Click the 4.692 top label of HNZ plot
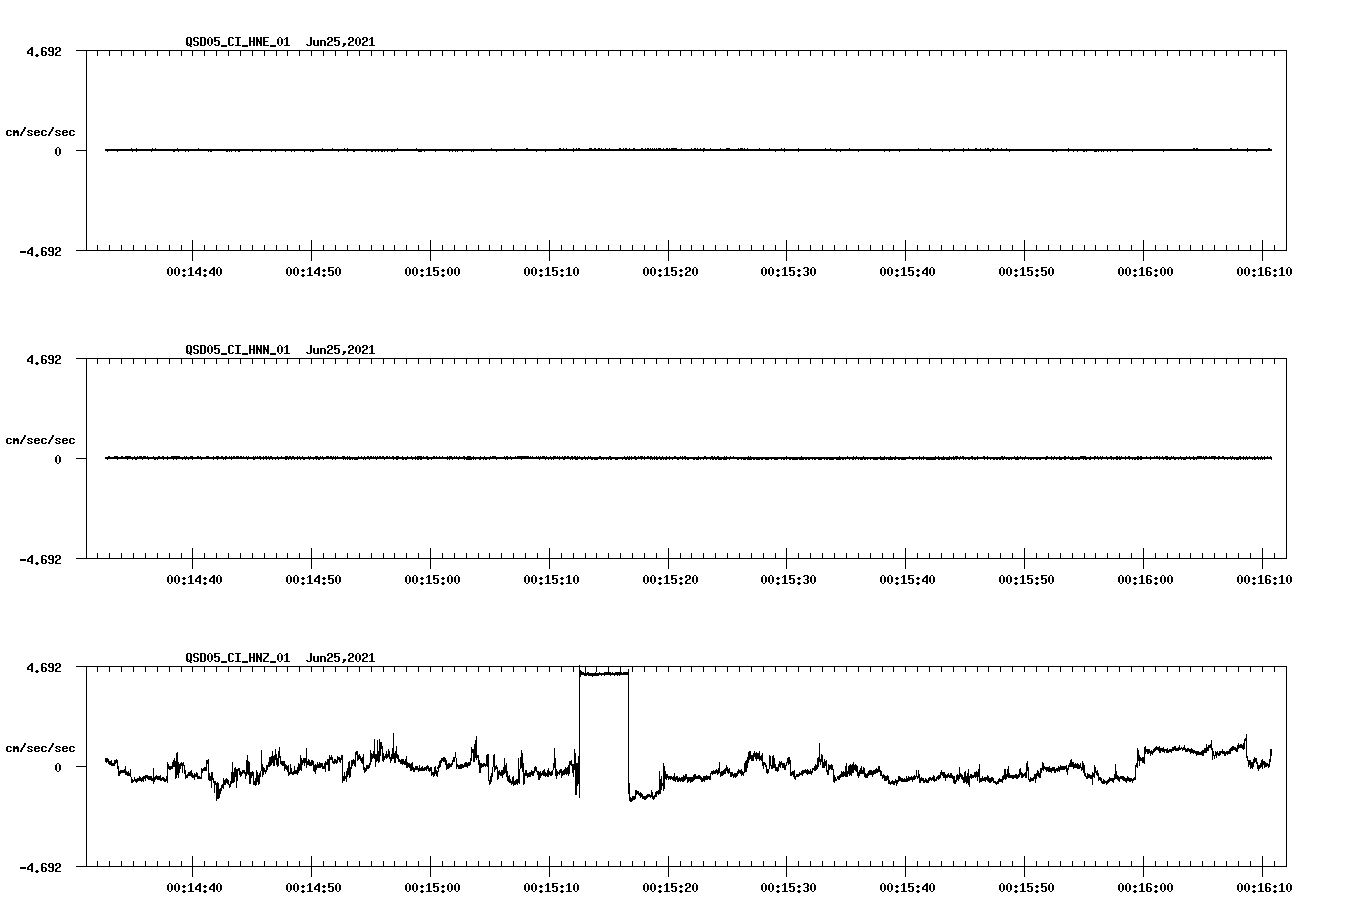This screenshot has height=924, width=1358. tap(44, 667)
